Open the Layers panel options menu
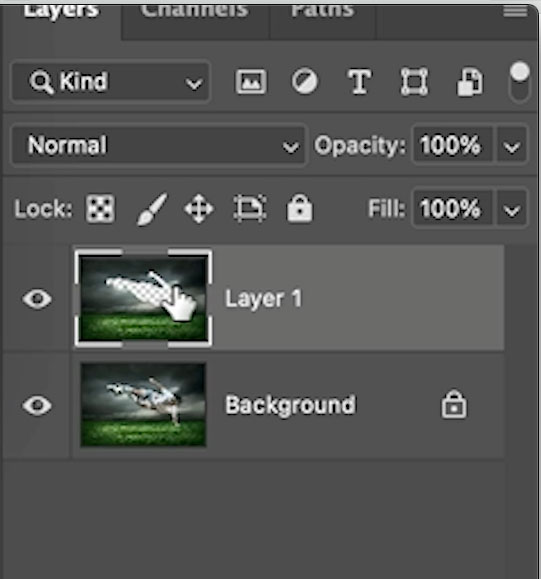 coord(515,11)
